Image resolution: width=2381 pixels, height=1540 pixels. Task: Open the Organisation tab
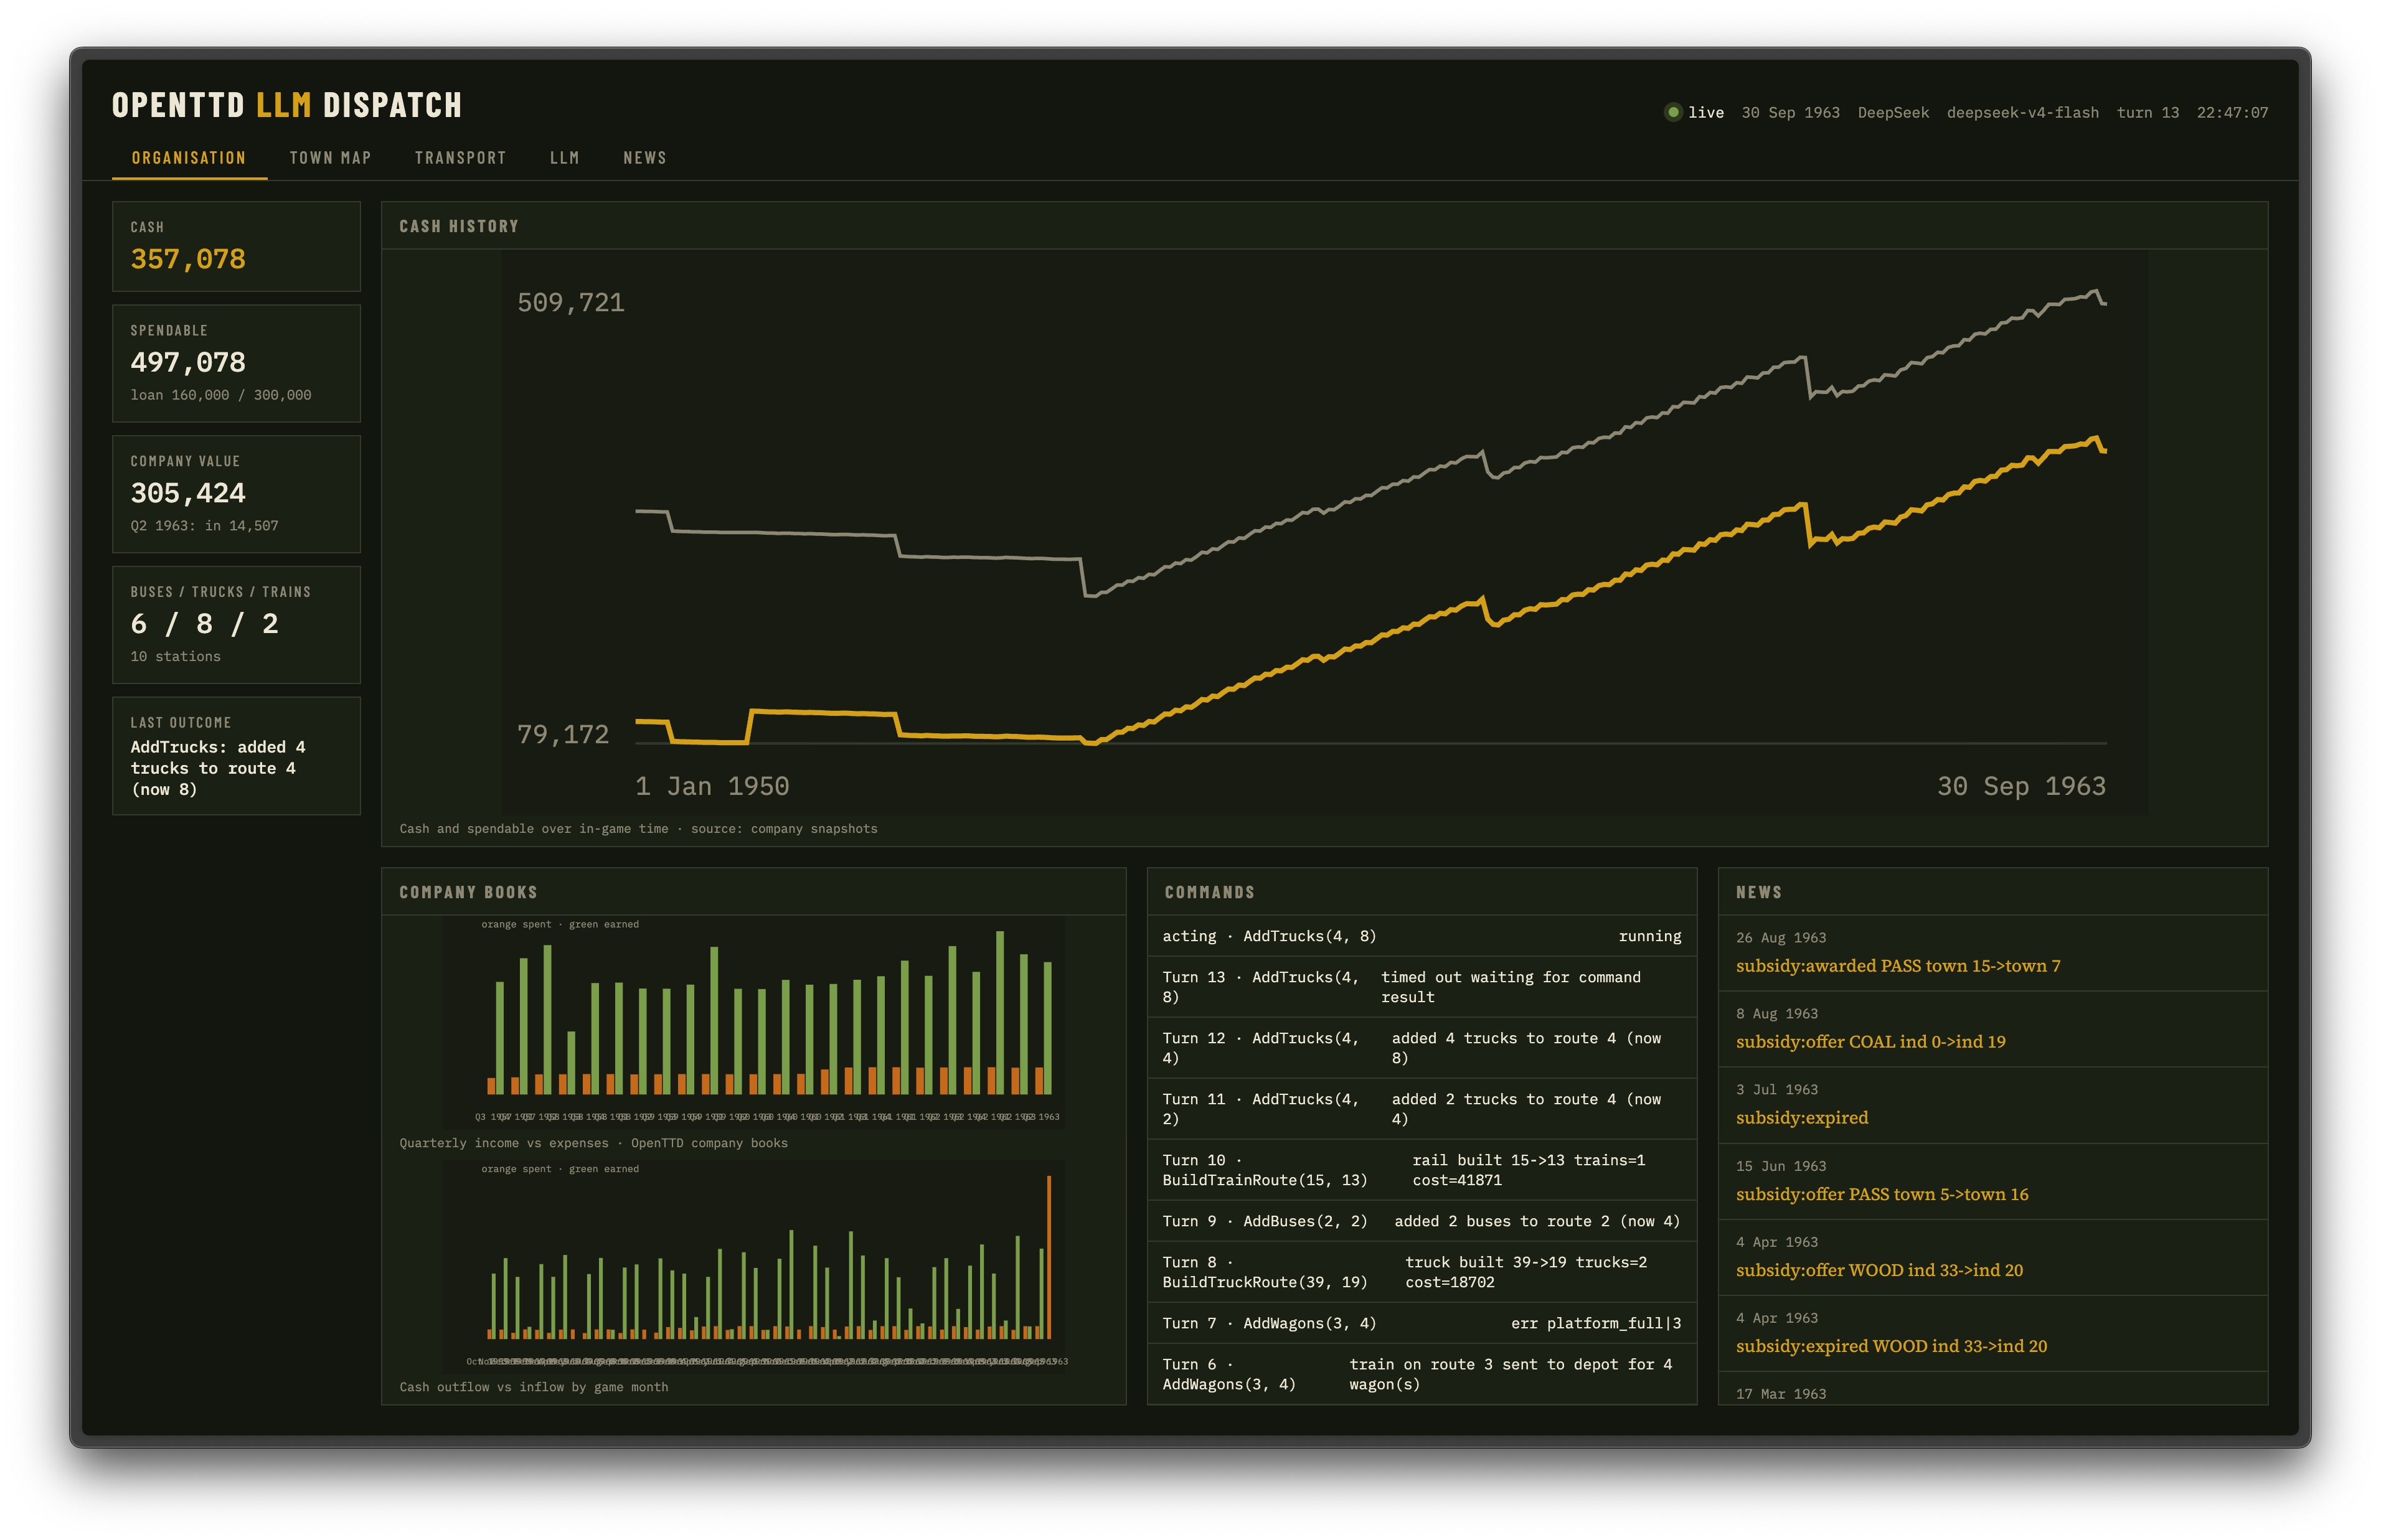click(x=189, y=158)
